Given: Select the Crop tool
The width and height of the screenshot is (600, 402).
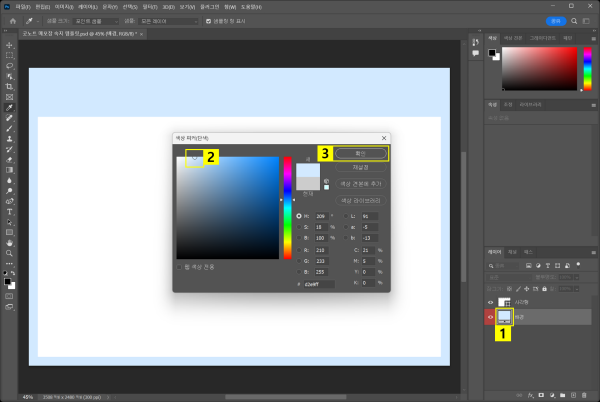Looking at the screenshot, I should click(x=9, y=86).
